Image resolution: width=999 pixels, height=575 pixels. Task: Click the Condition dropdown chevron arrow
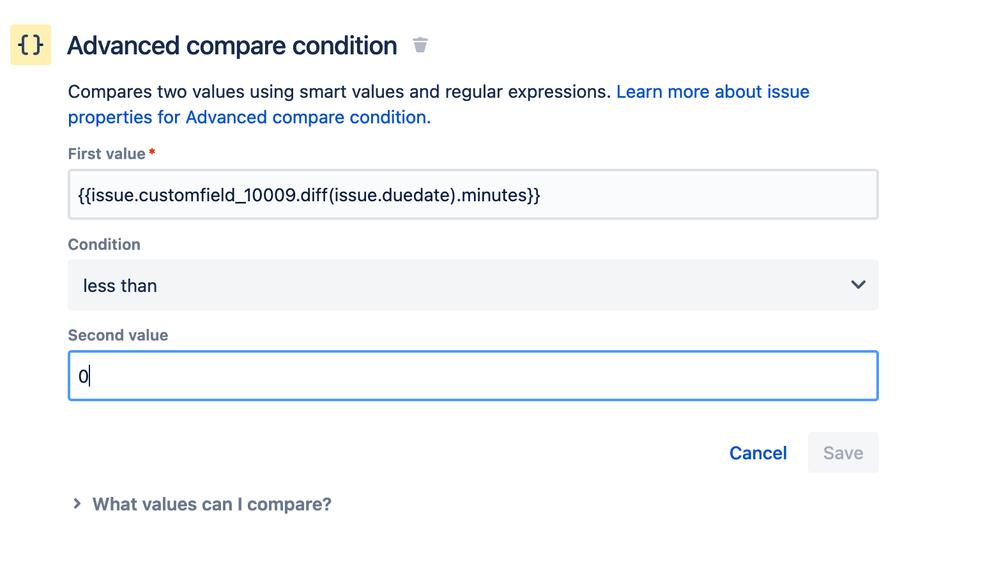(857, 285)
